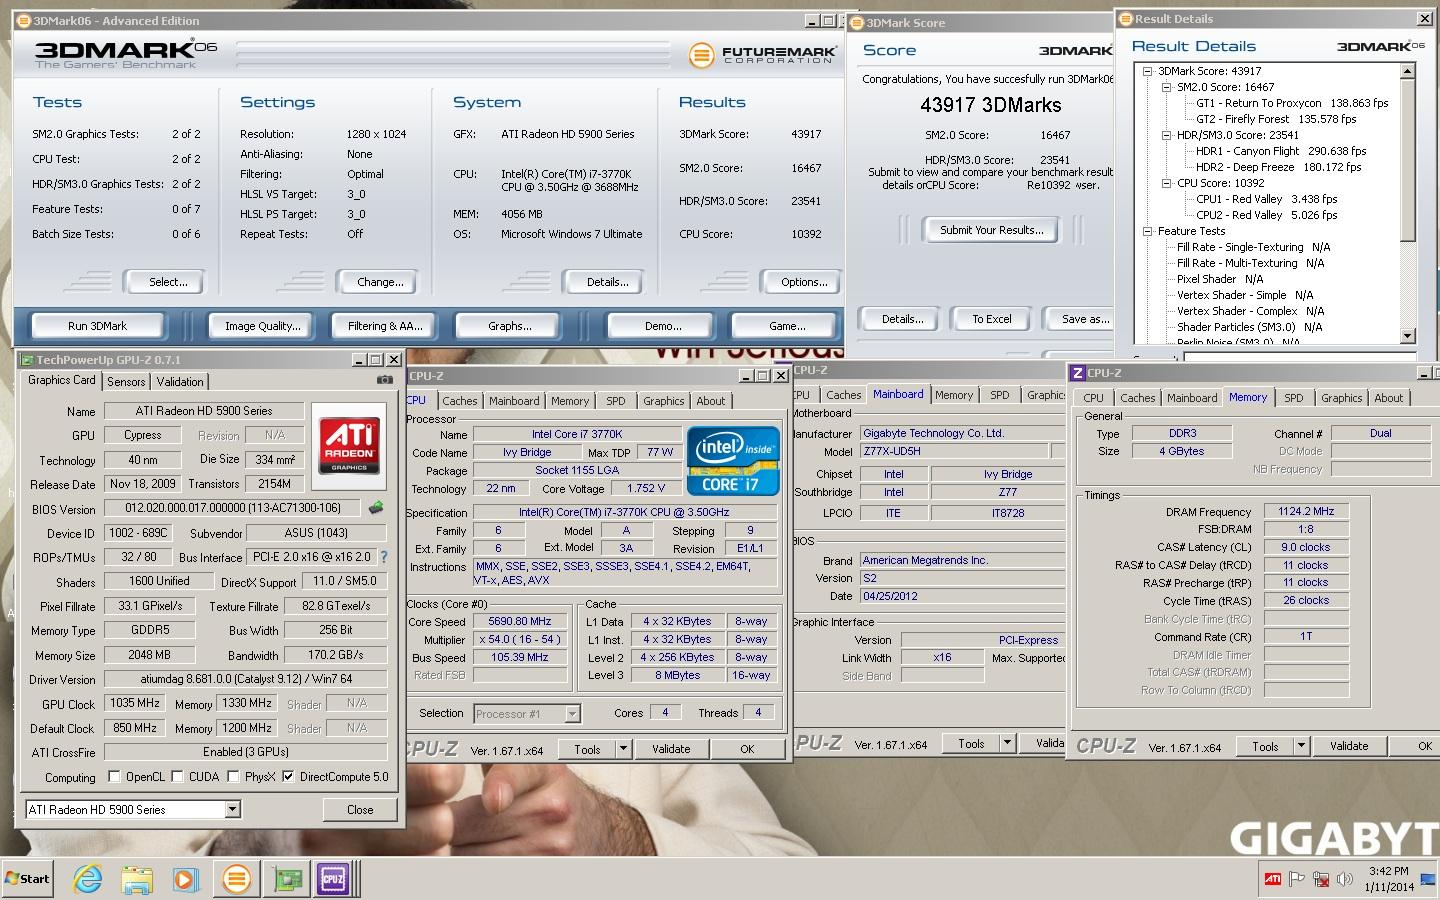Image resolution: width=1440 pixels, height=900 pixels.
Task: Click Submit Your Results... button
Action: [992, 230]
